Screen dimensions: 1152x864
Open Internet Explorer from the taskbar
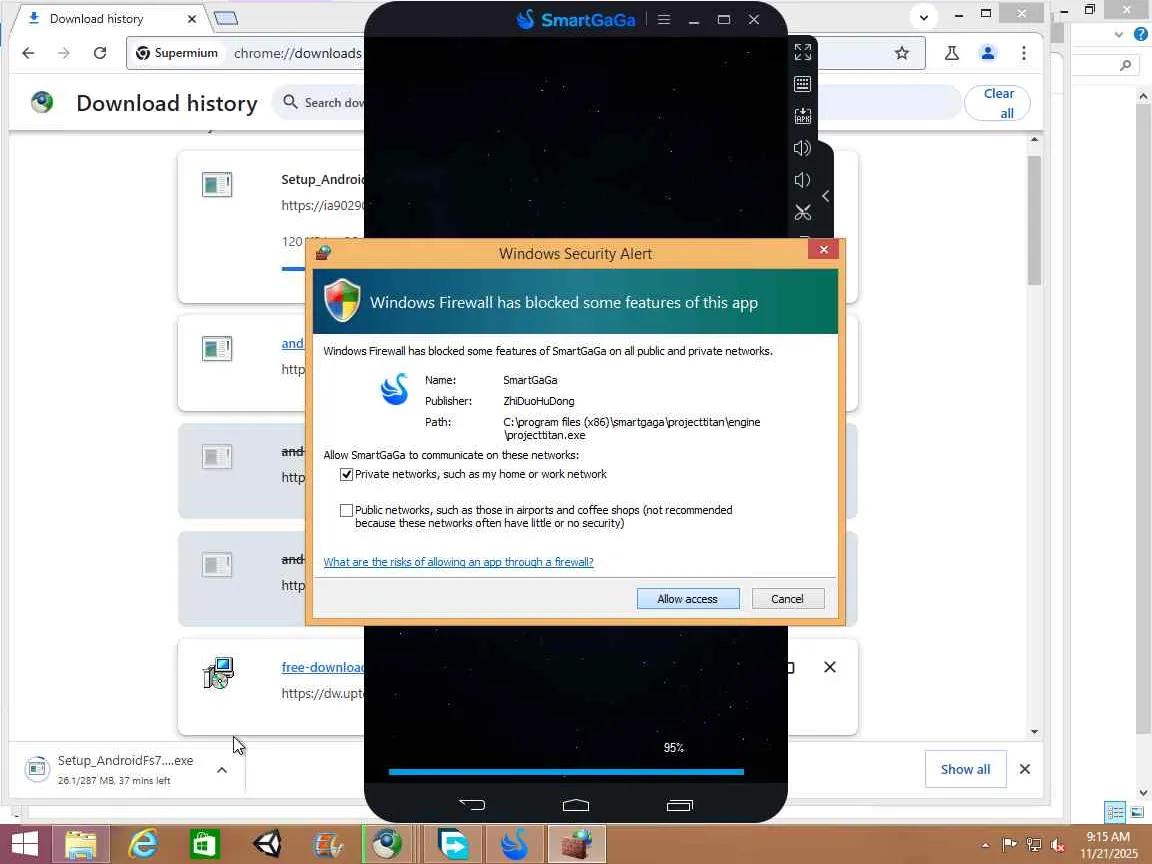point(143,844)
